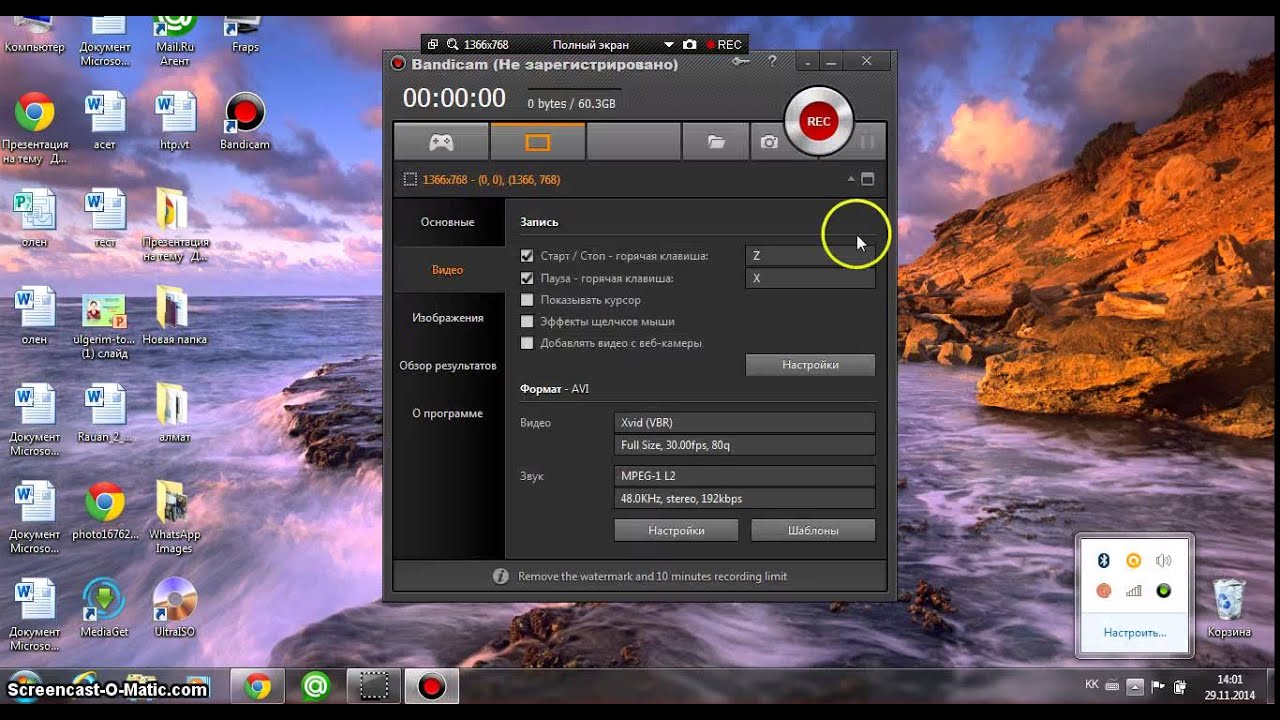The image size is (1280, 720).
Task: Click the info icon in Bandicam footer
Action: 501,576
